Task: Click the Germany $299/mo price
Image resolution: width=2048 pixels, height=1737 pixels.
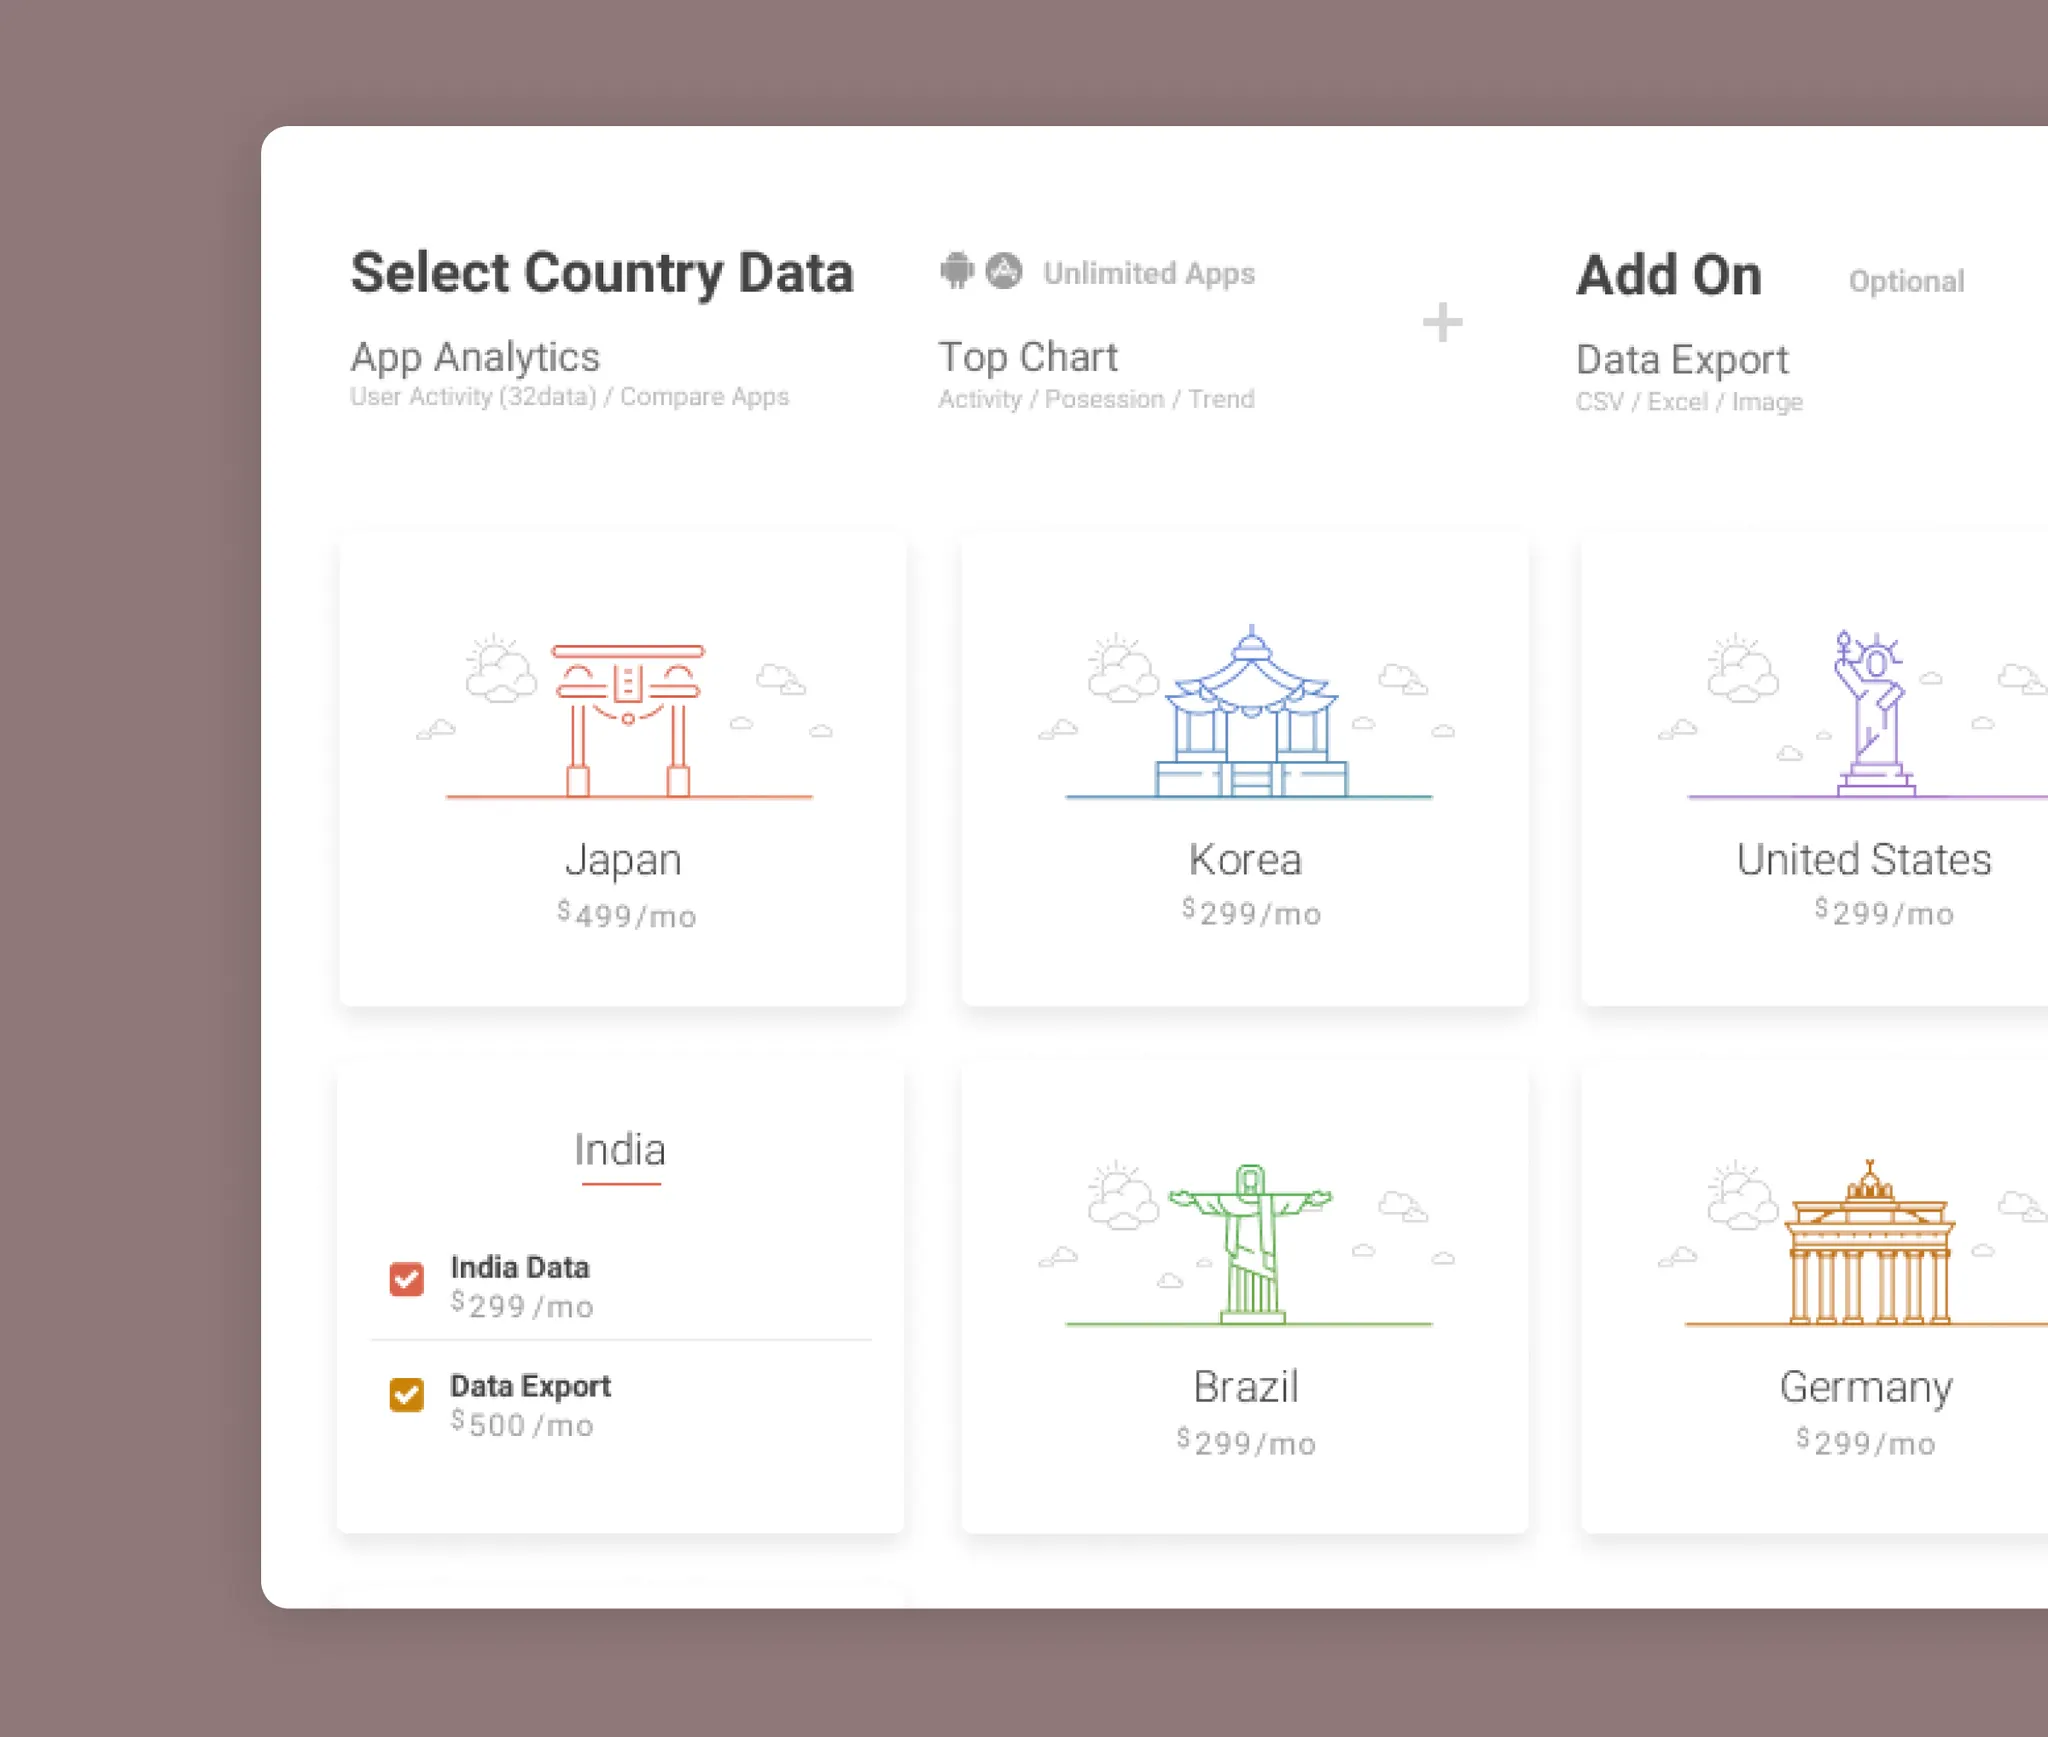Action: pos(1866,1442)
